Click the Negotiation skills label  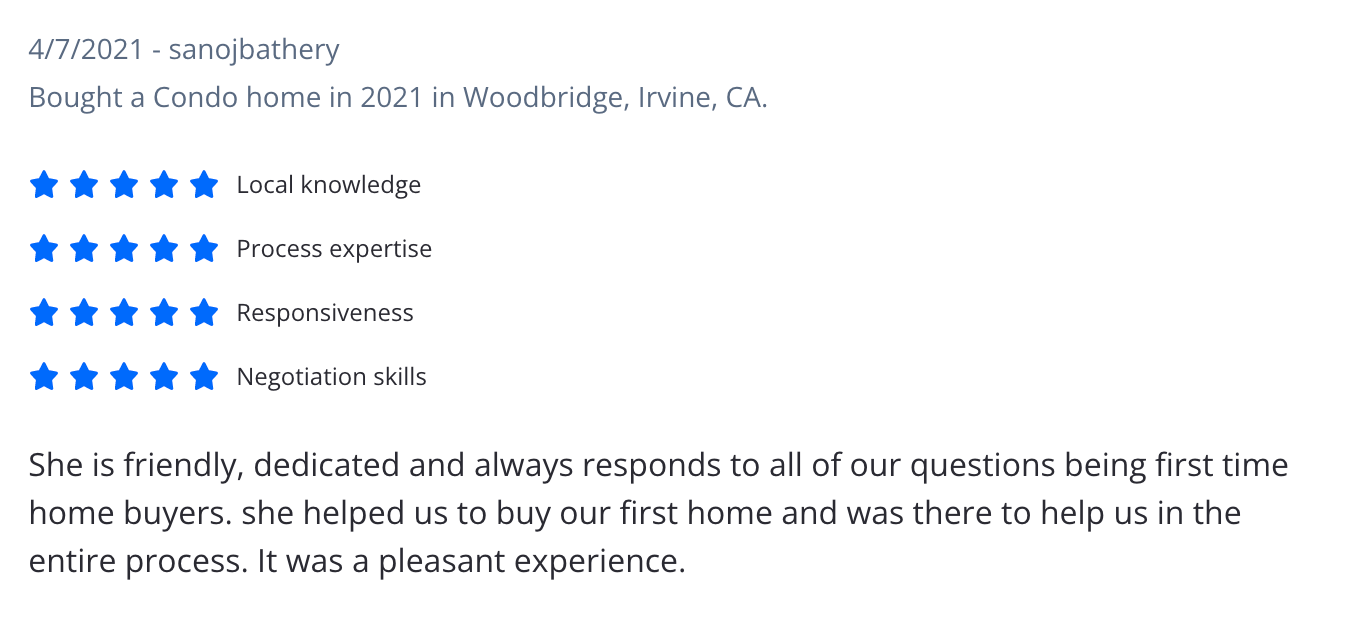331,377
